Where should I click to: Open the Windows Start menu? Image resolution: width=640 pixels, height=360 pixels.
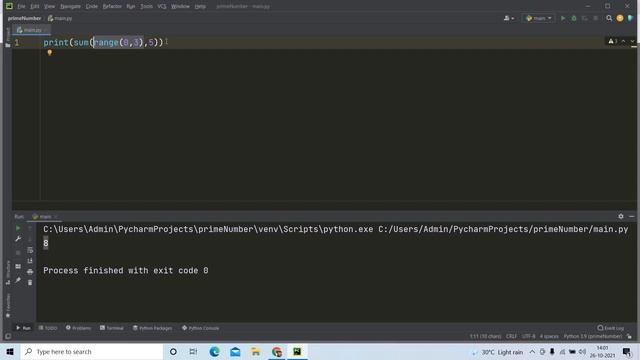[10, 351]
